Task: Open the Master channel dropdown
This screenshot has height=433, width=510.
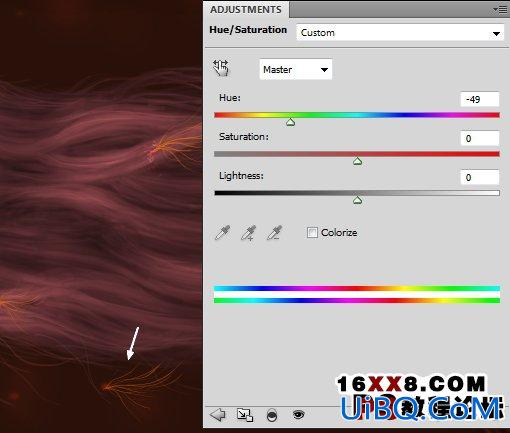Action: pos(296,69)
